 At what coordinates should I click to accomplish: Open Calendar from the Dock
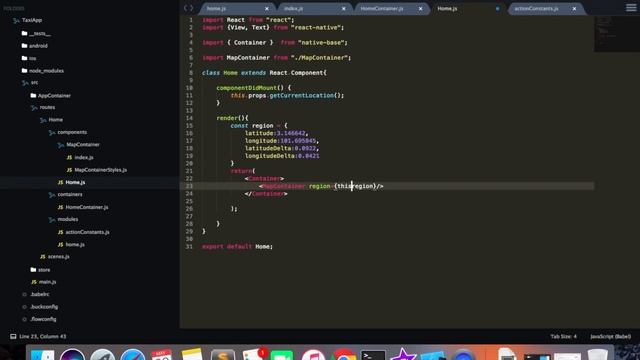[162, 355]
